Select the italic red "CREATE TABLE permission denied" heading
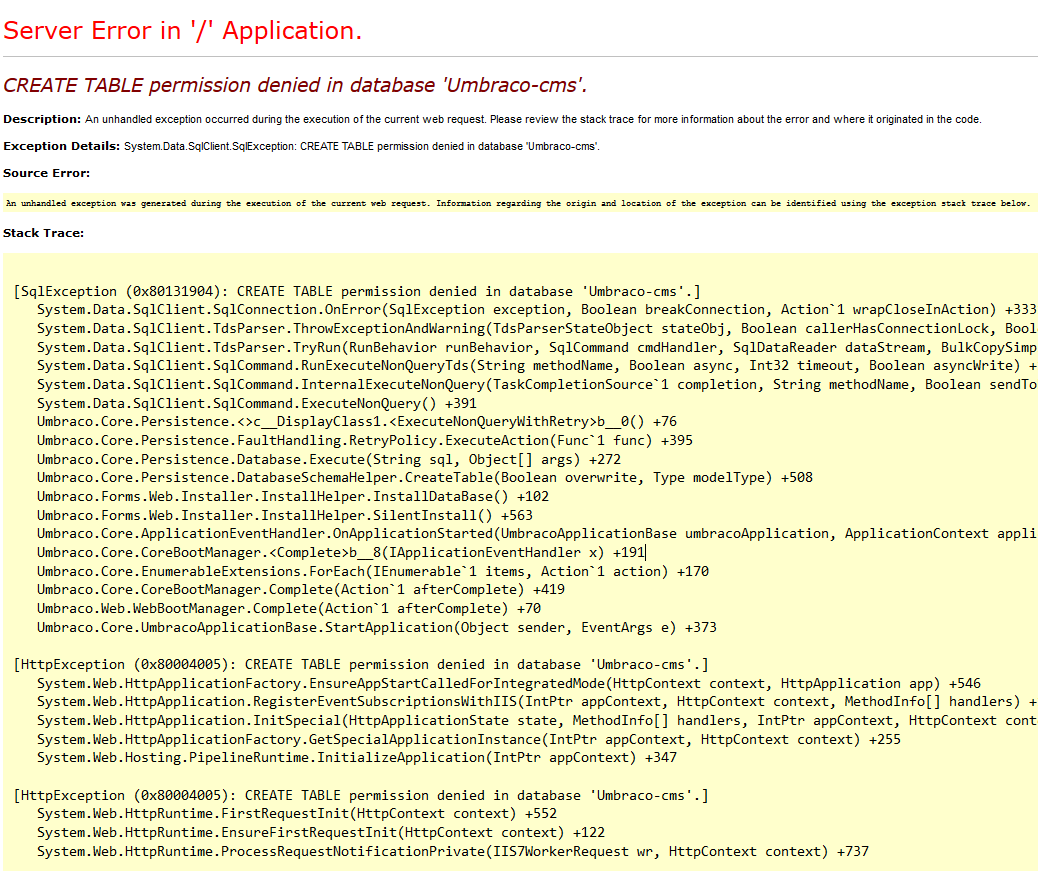Viewport: 1038px width, 875px height. point(295,85)
